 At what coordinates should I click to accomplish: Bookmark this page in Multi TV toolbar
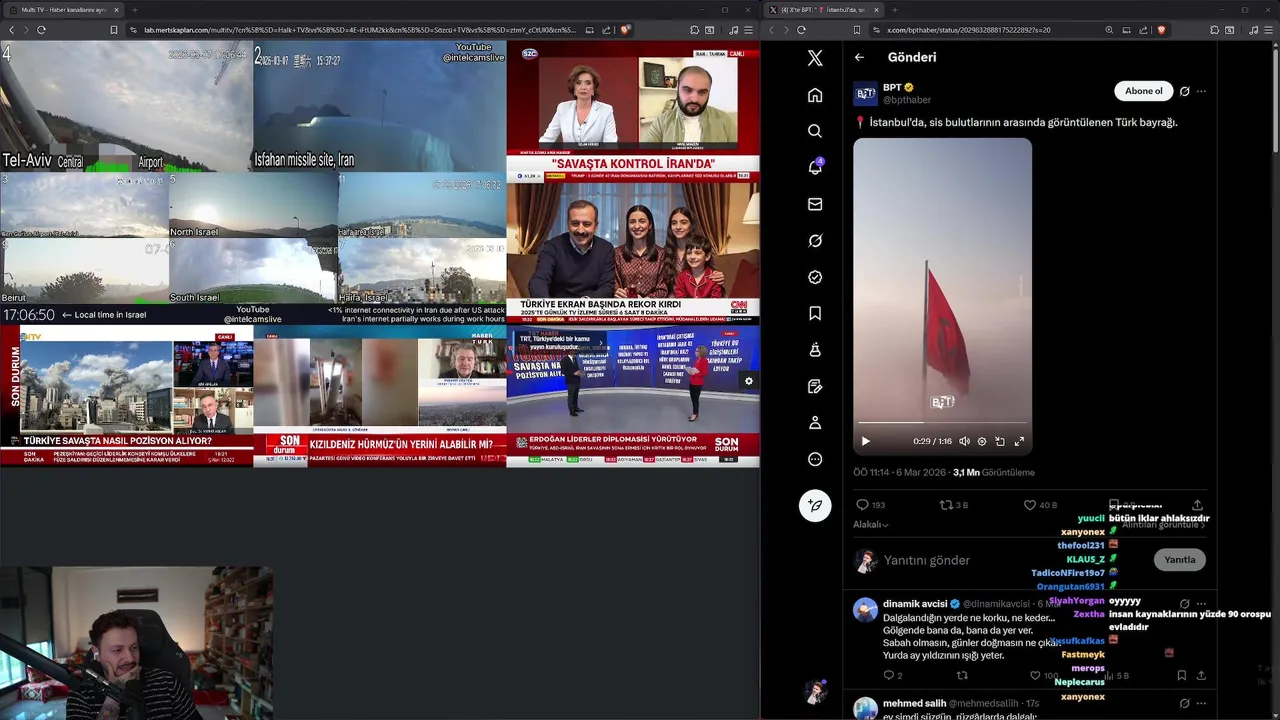point(114,30)
